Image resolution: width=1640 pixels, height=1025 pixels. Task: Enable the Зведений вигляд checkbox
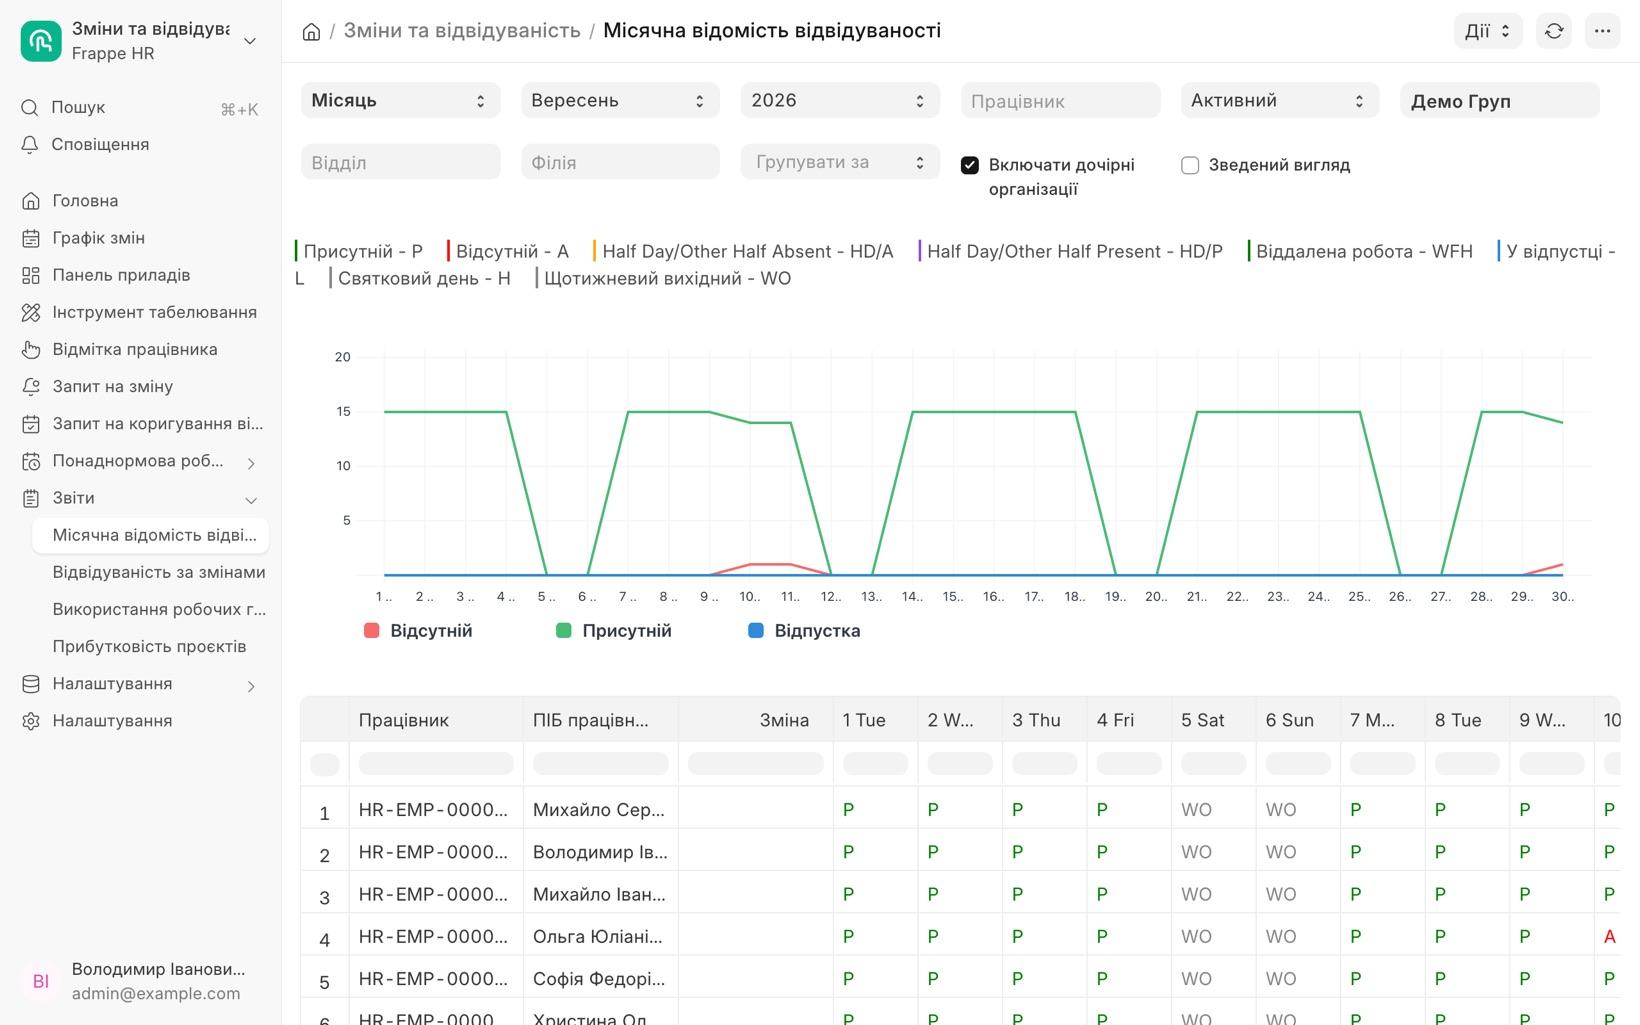click(x=1190, y=165)
